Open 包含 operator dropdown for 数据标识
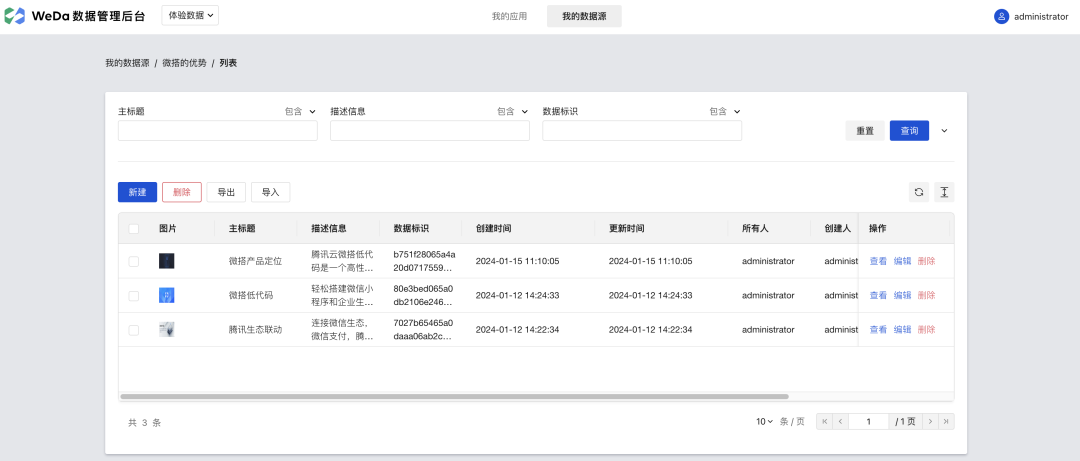 pyautogui.click(x=725, y=111)
